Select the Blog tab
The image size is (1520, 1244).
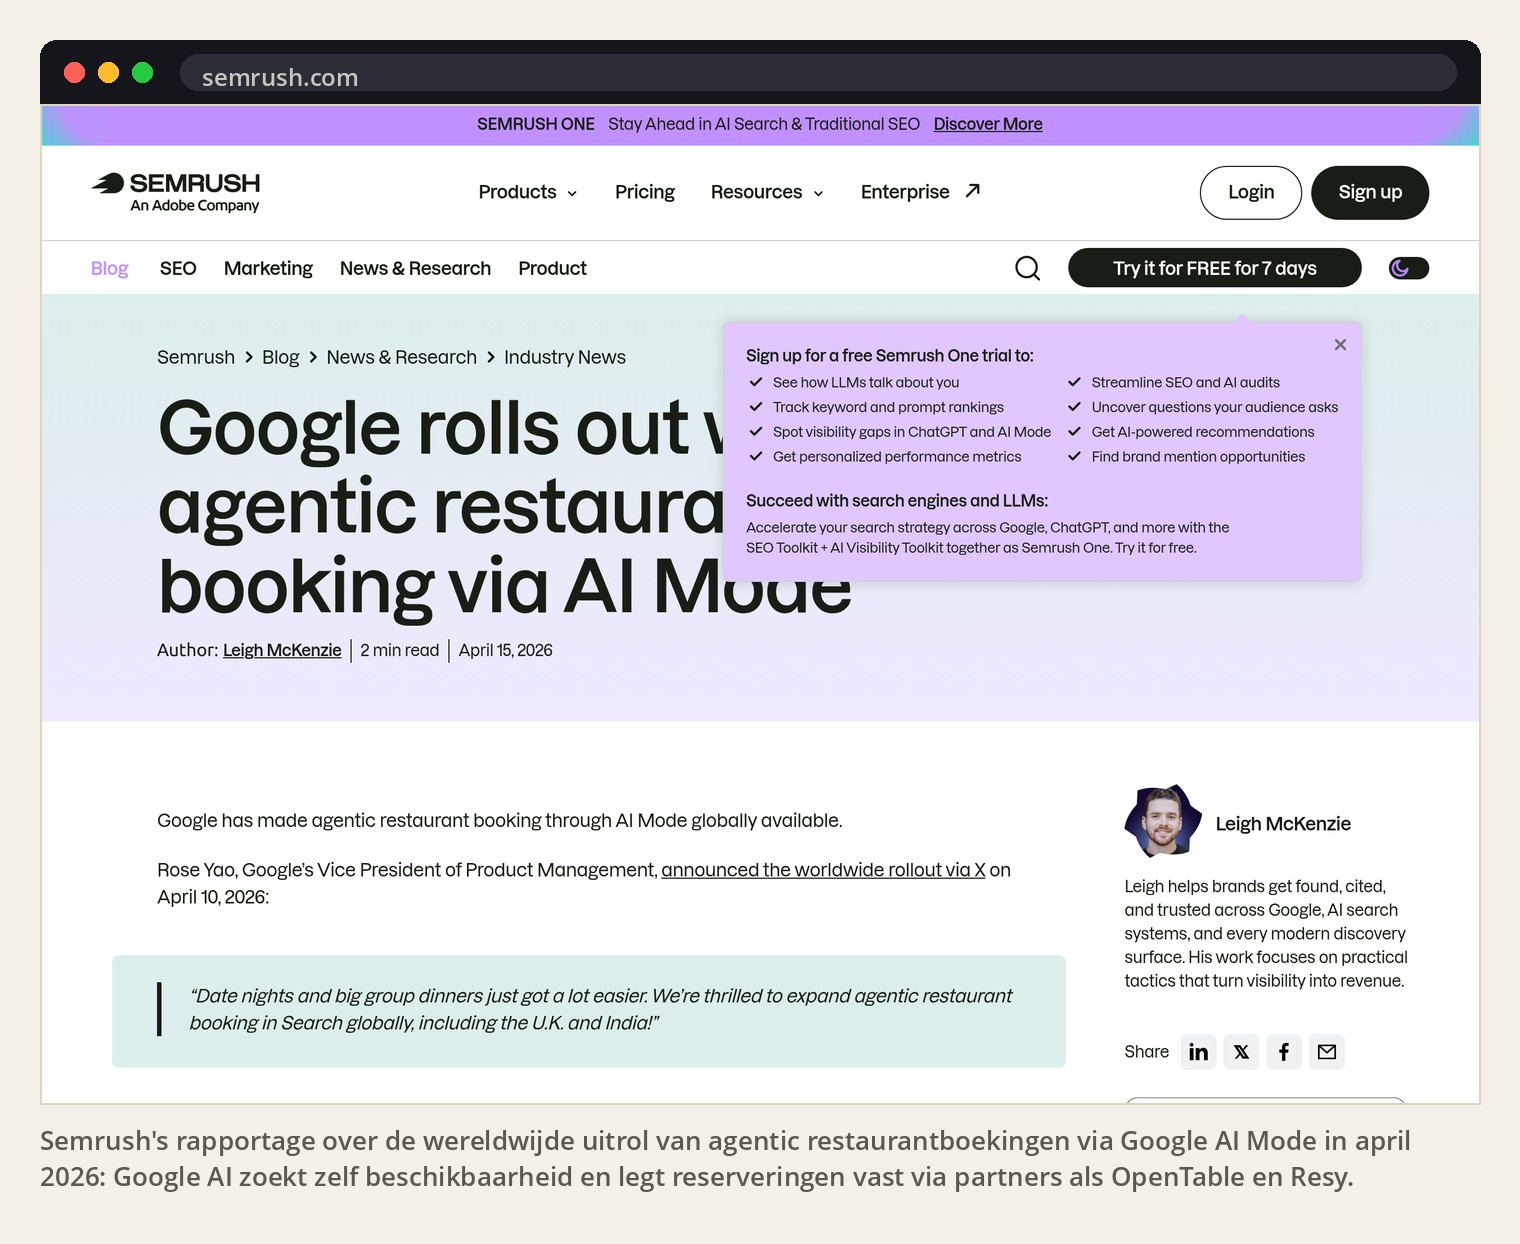point(109,268)
